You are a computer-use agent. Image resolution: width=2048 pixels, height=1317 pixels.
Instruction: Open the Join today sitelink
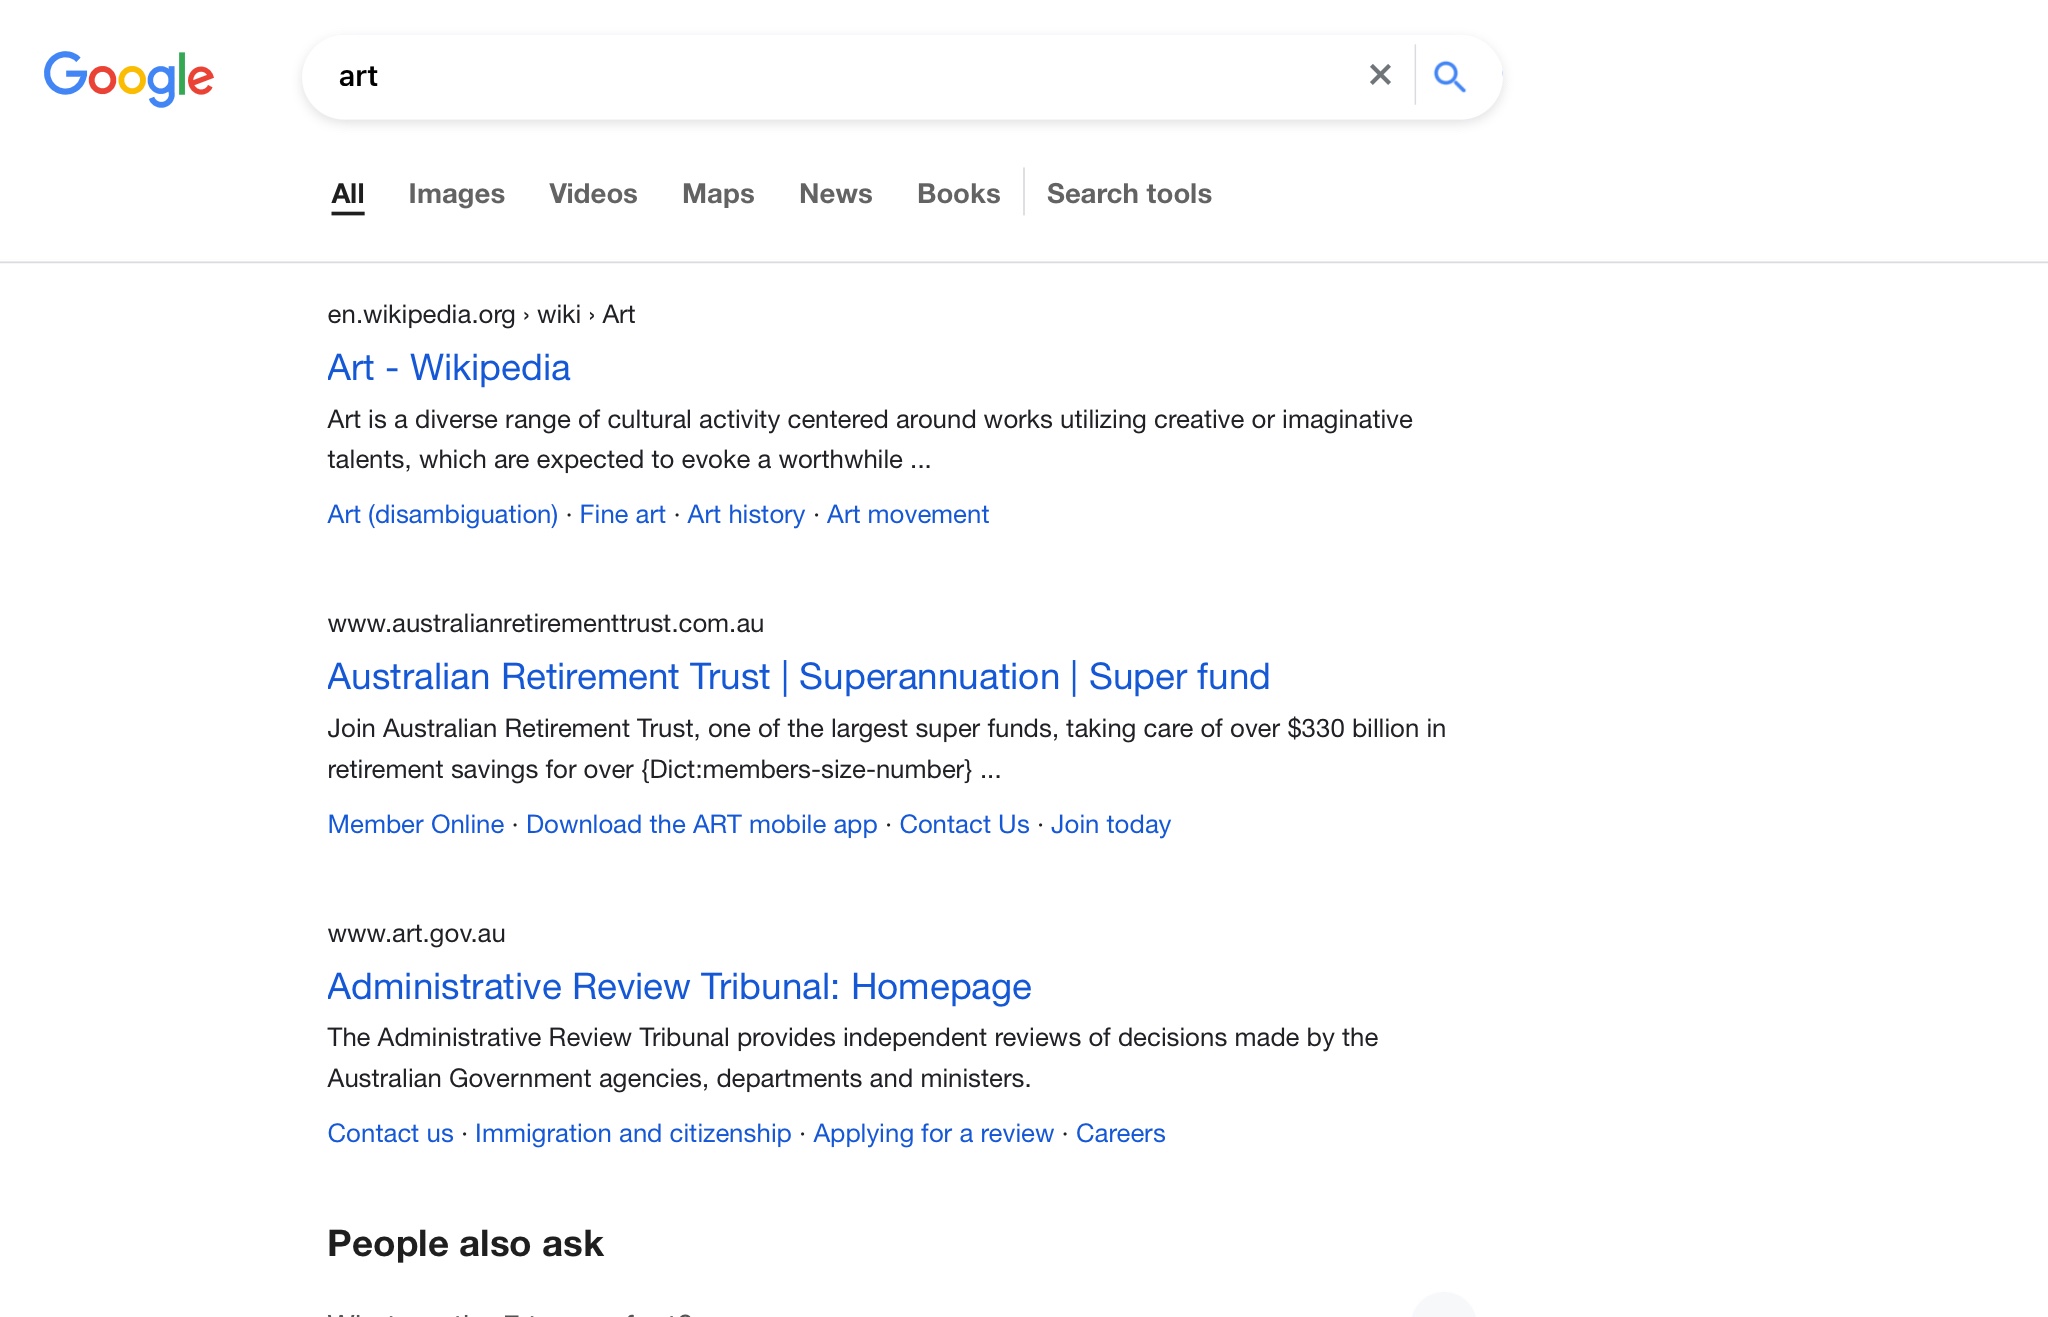point(1110,824)
